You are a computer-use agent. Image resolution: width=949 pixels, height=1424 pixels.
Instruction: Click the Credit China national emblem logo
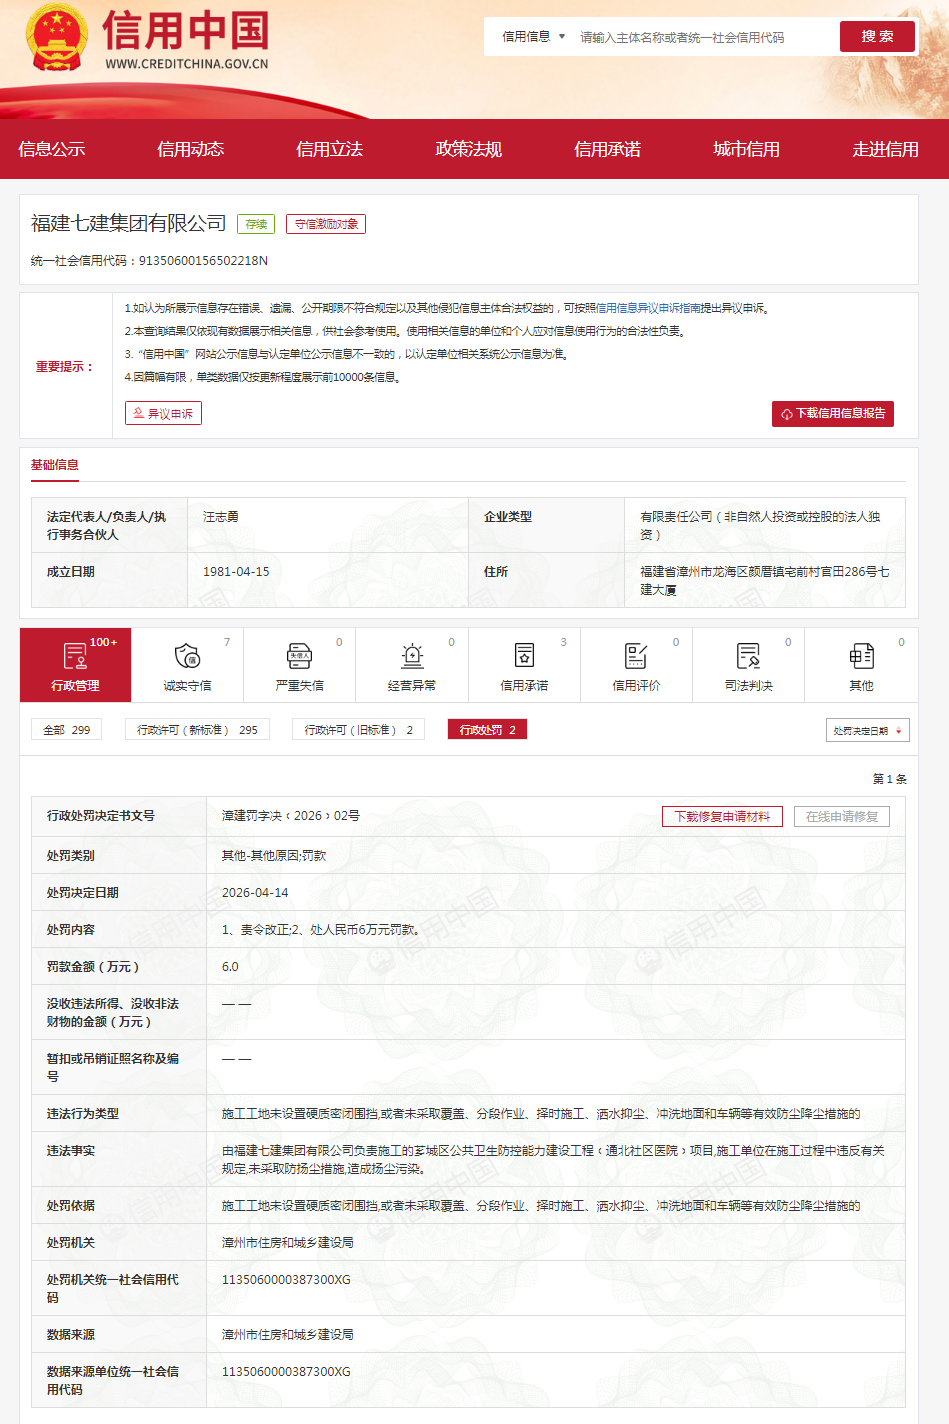[x=57, y=38]
